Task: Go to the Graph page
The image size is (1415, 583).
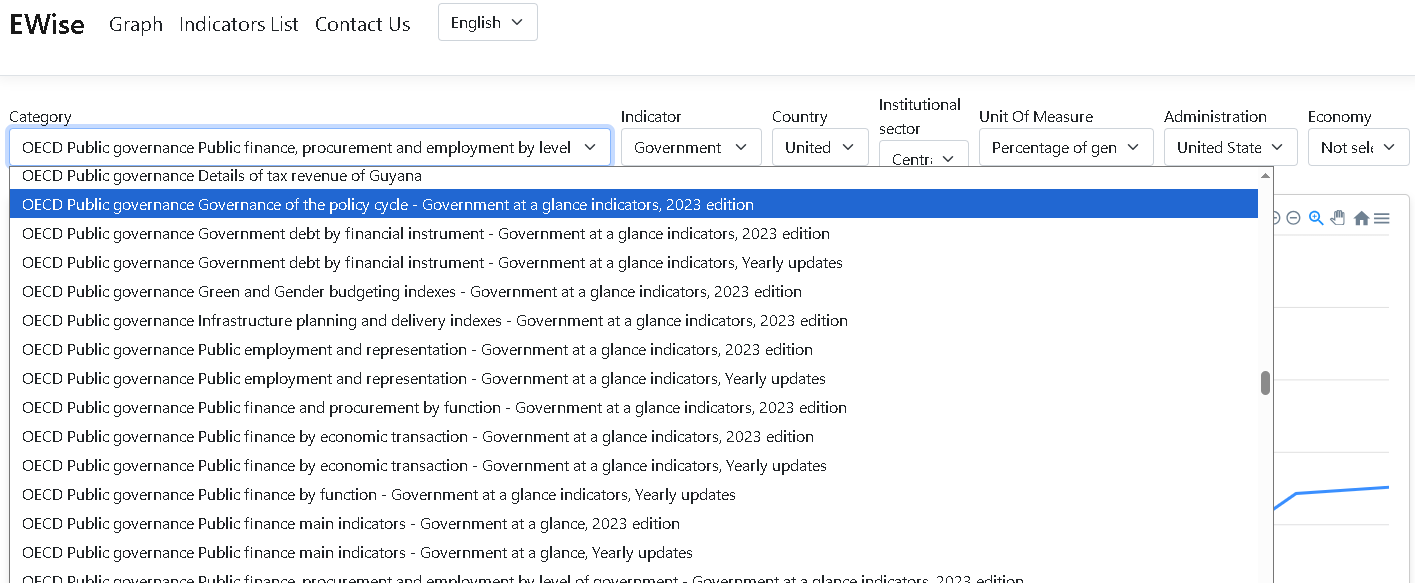Action: [136, 24]
